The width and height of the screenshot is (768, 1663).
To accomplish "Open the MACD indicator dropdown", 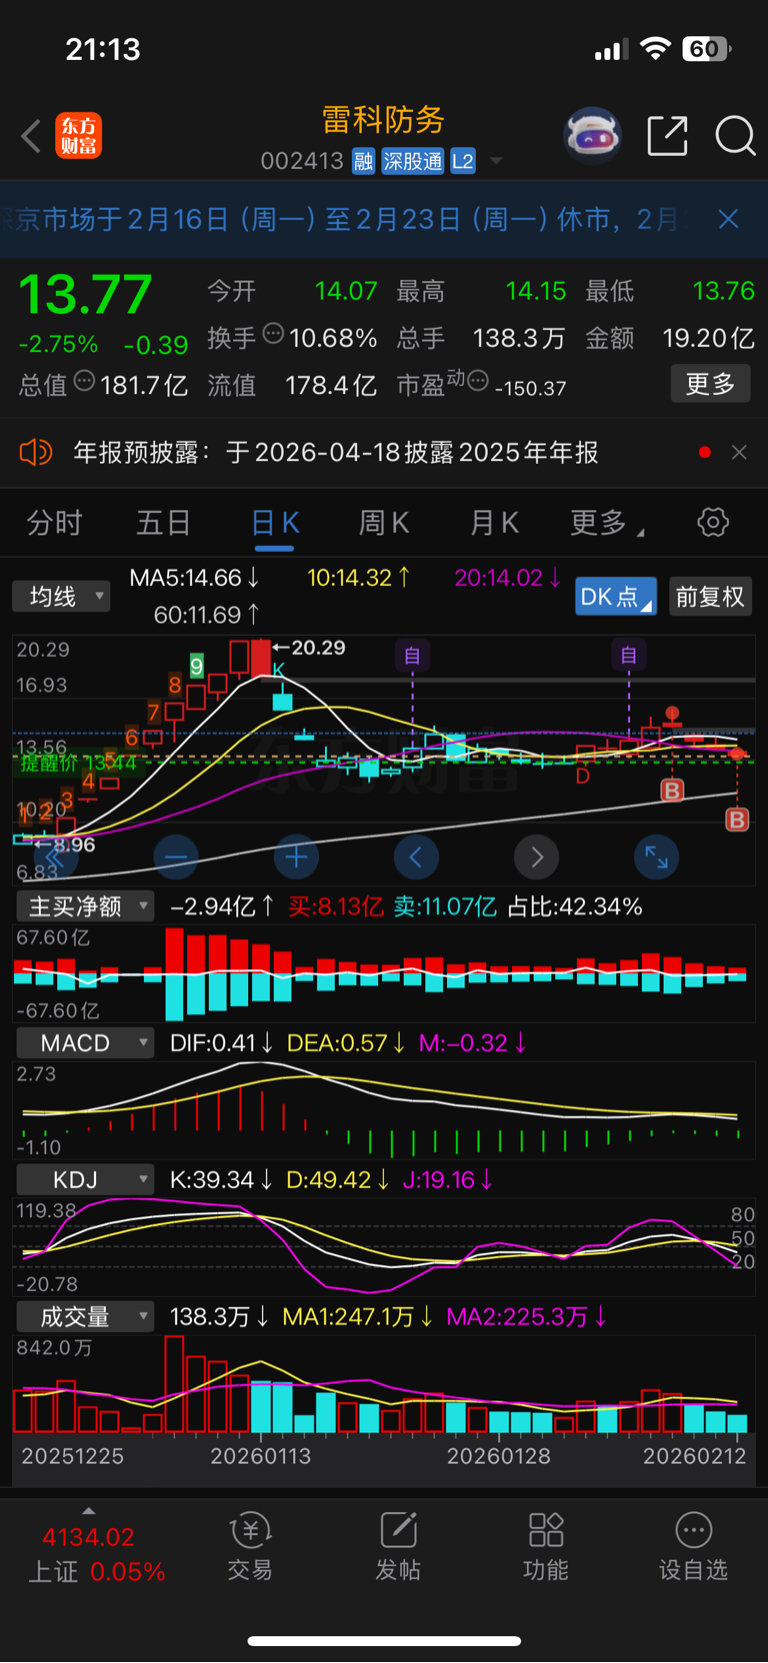I will click(x=85, y=1043).
